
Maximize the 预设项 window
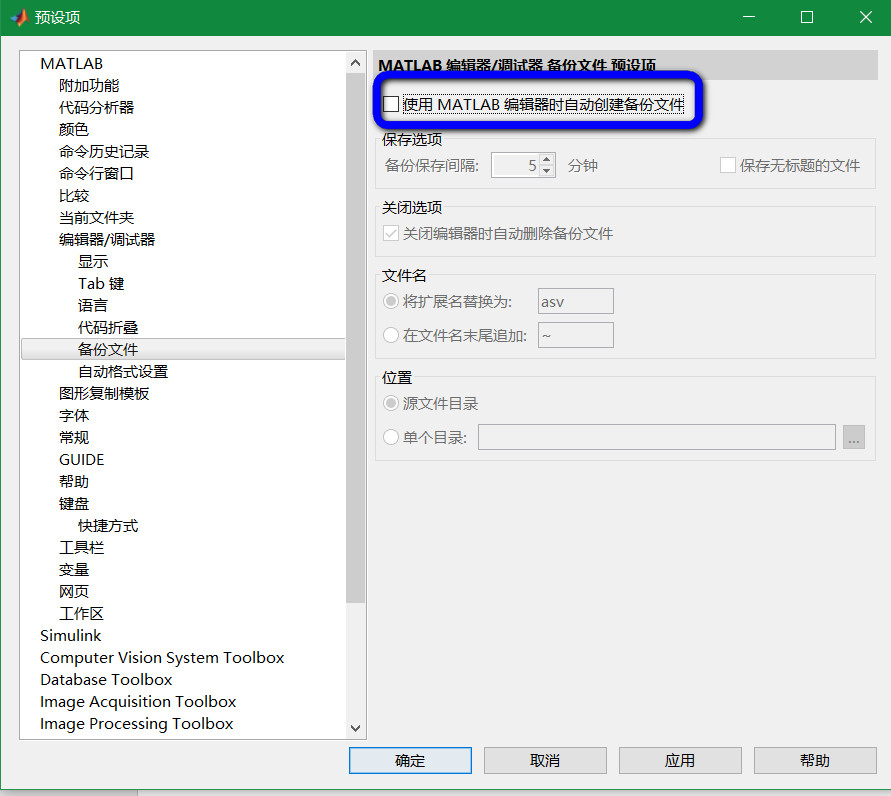[x=807, y=17]
